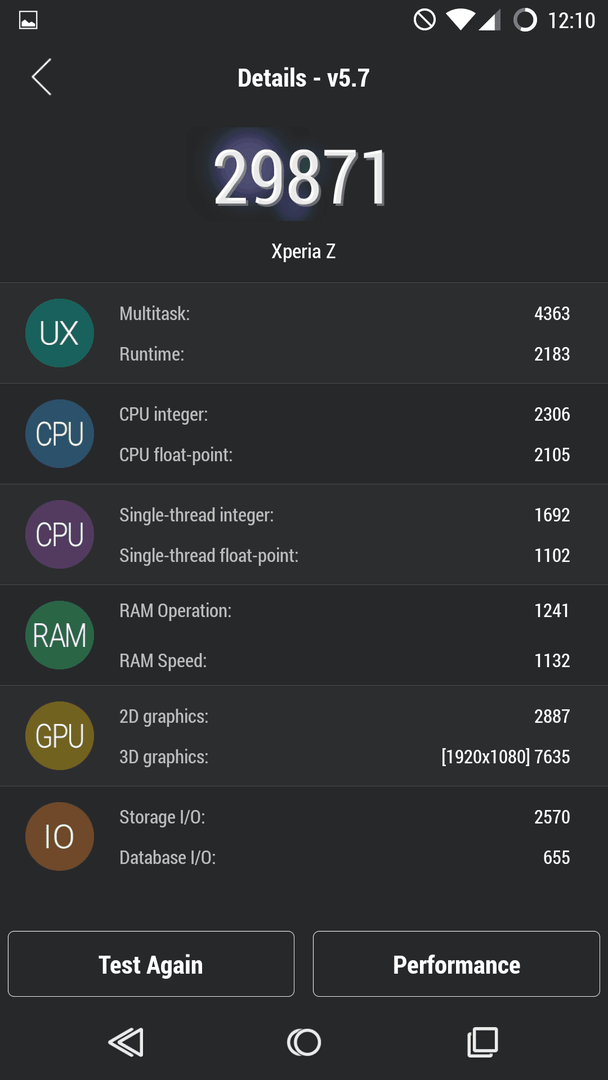Tap the Wi-Fi status bar icon
The image size is (608, 1080).
click(459, 20)
